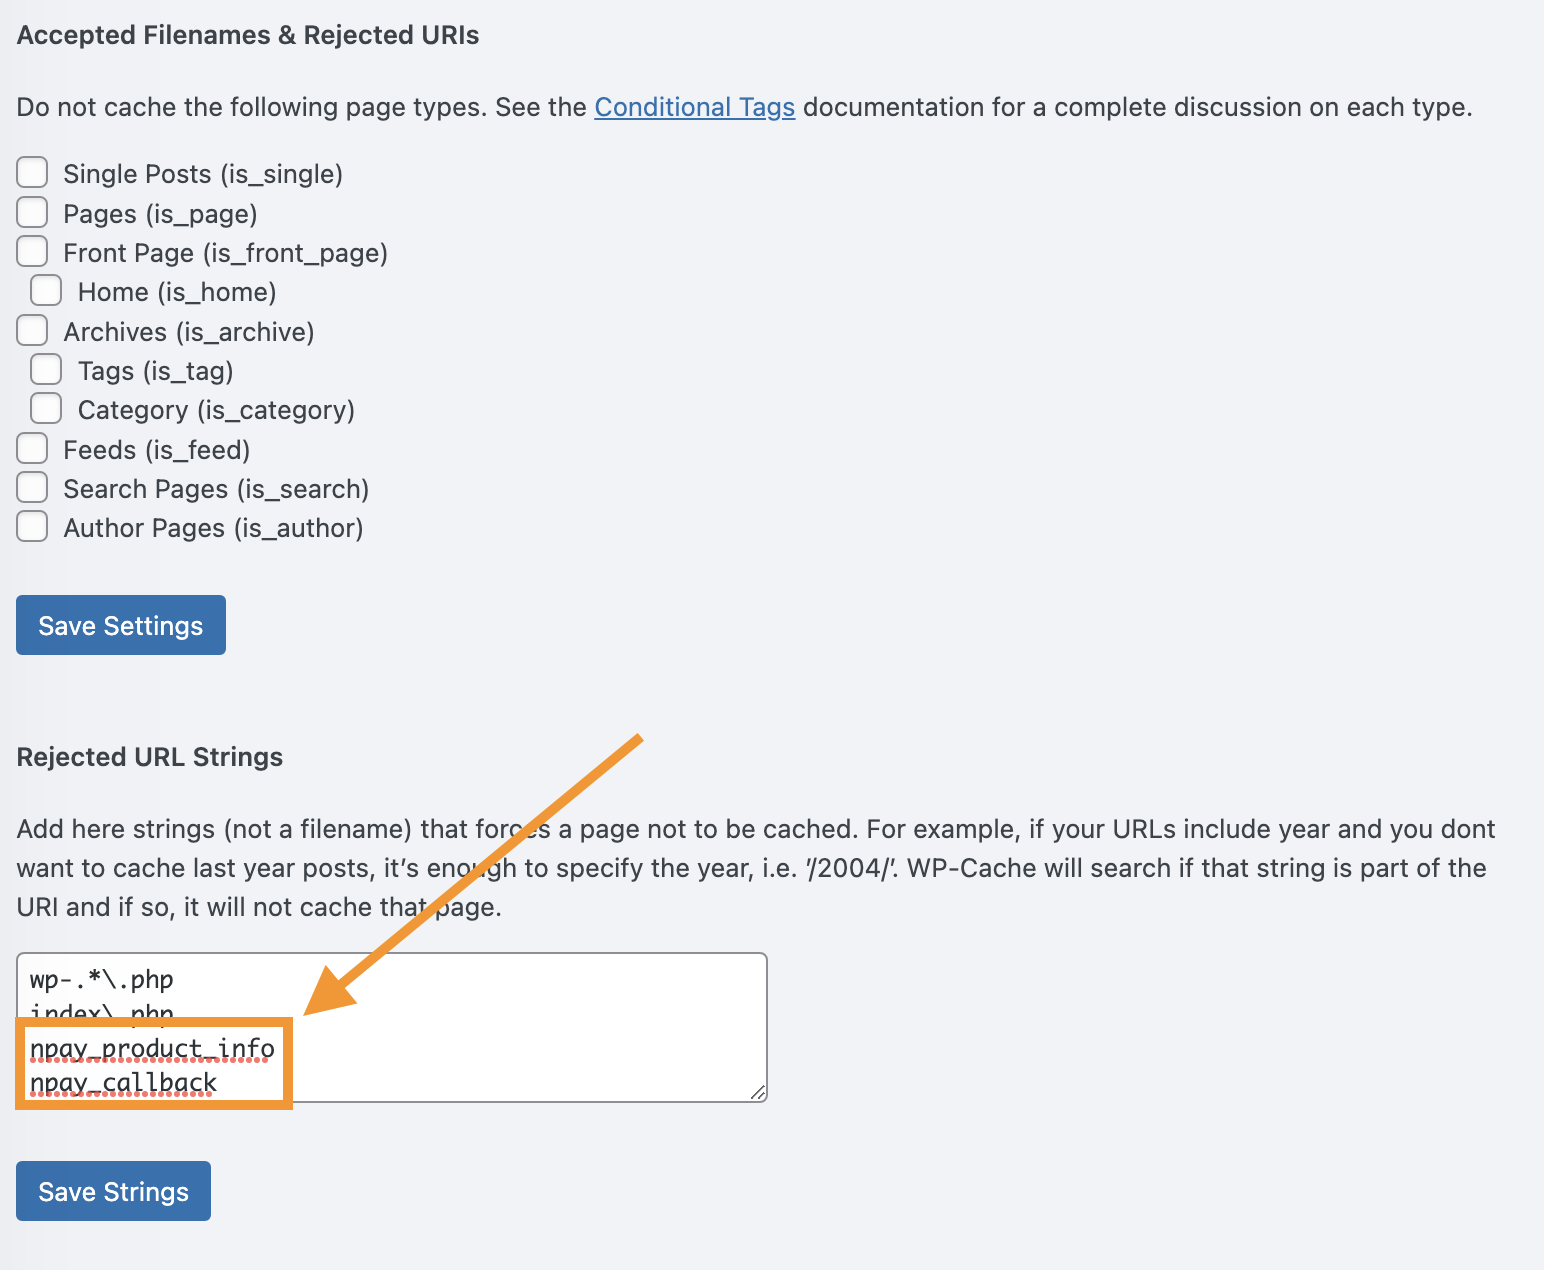
Task: Grab the textarea resize handle corner
Action: click(x=758, y=1093)
